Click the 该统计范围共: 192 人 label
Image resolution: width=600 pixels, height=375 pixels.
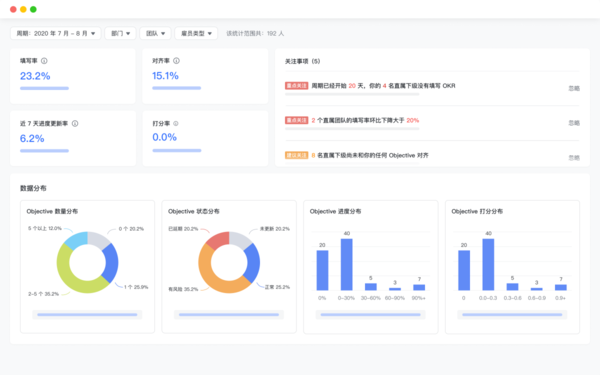click(255, 34)
